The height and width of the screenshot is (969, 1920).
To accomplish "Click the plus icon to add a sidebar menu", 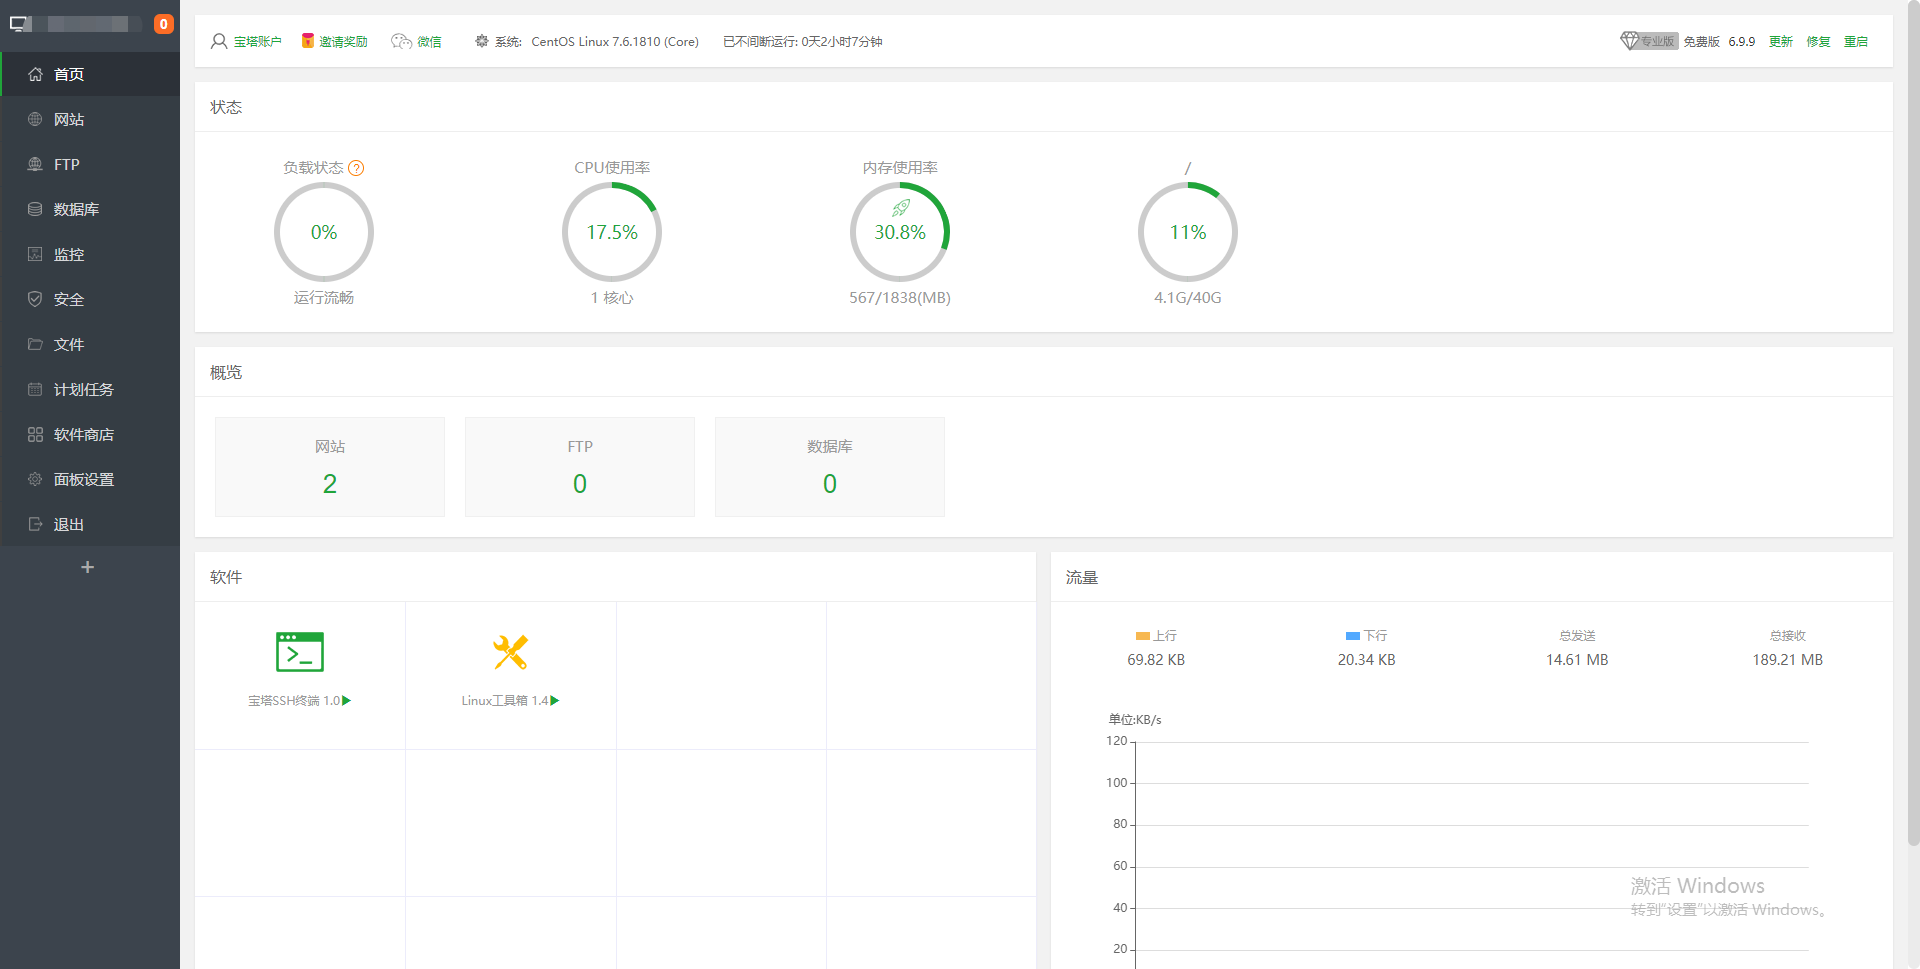I will tap(87, 567).
